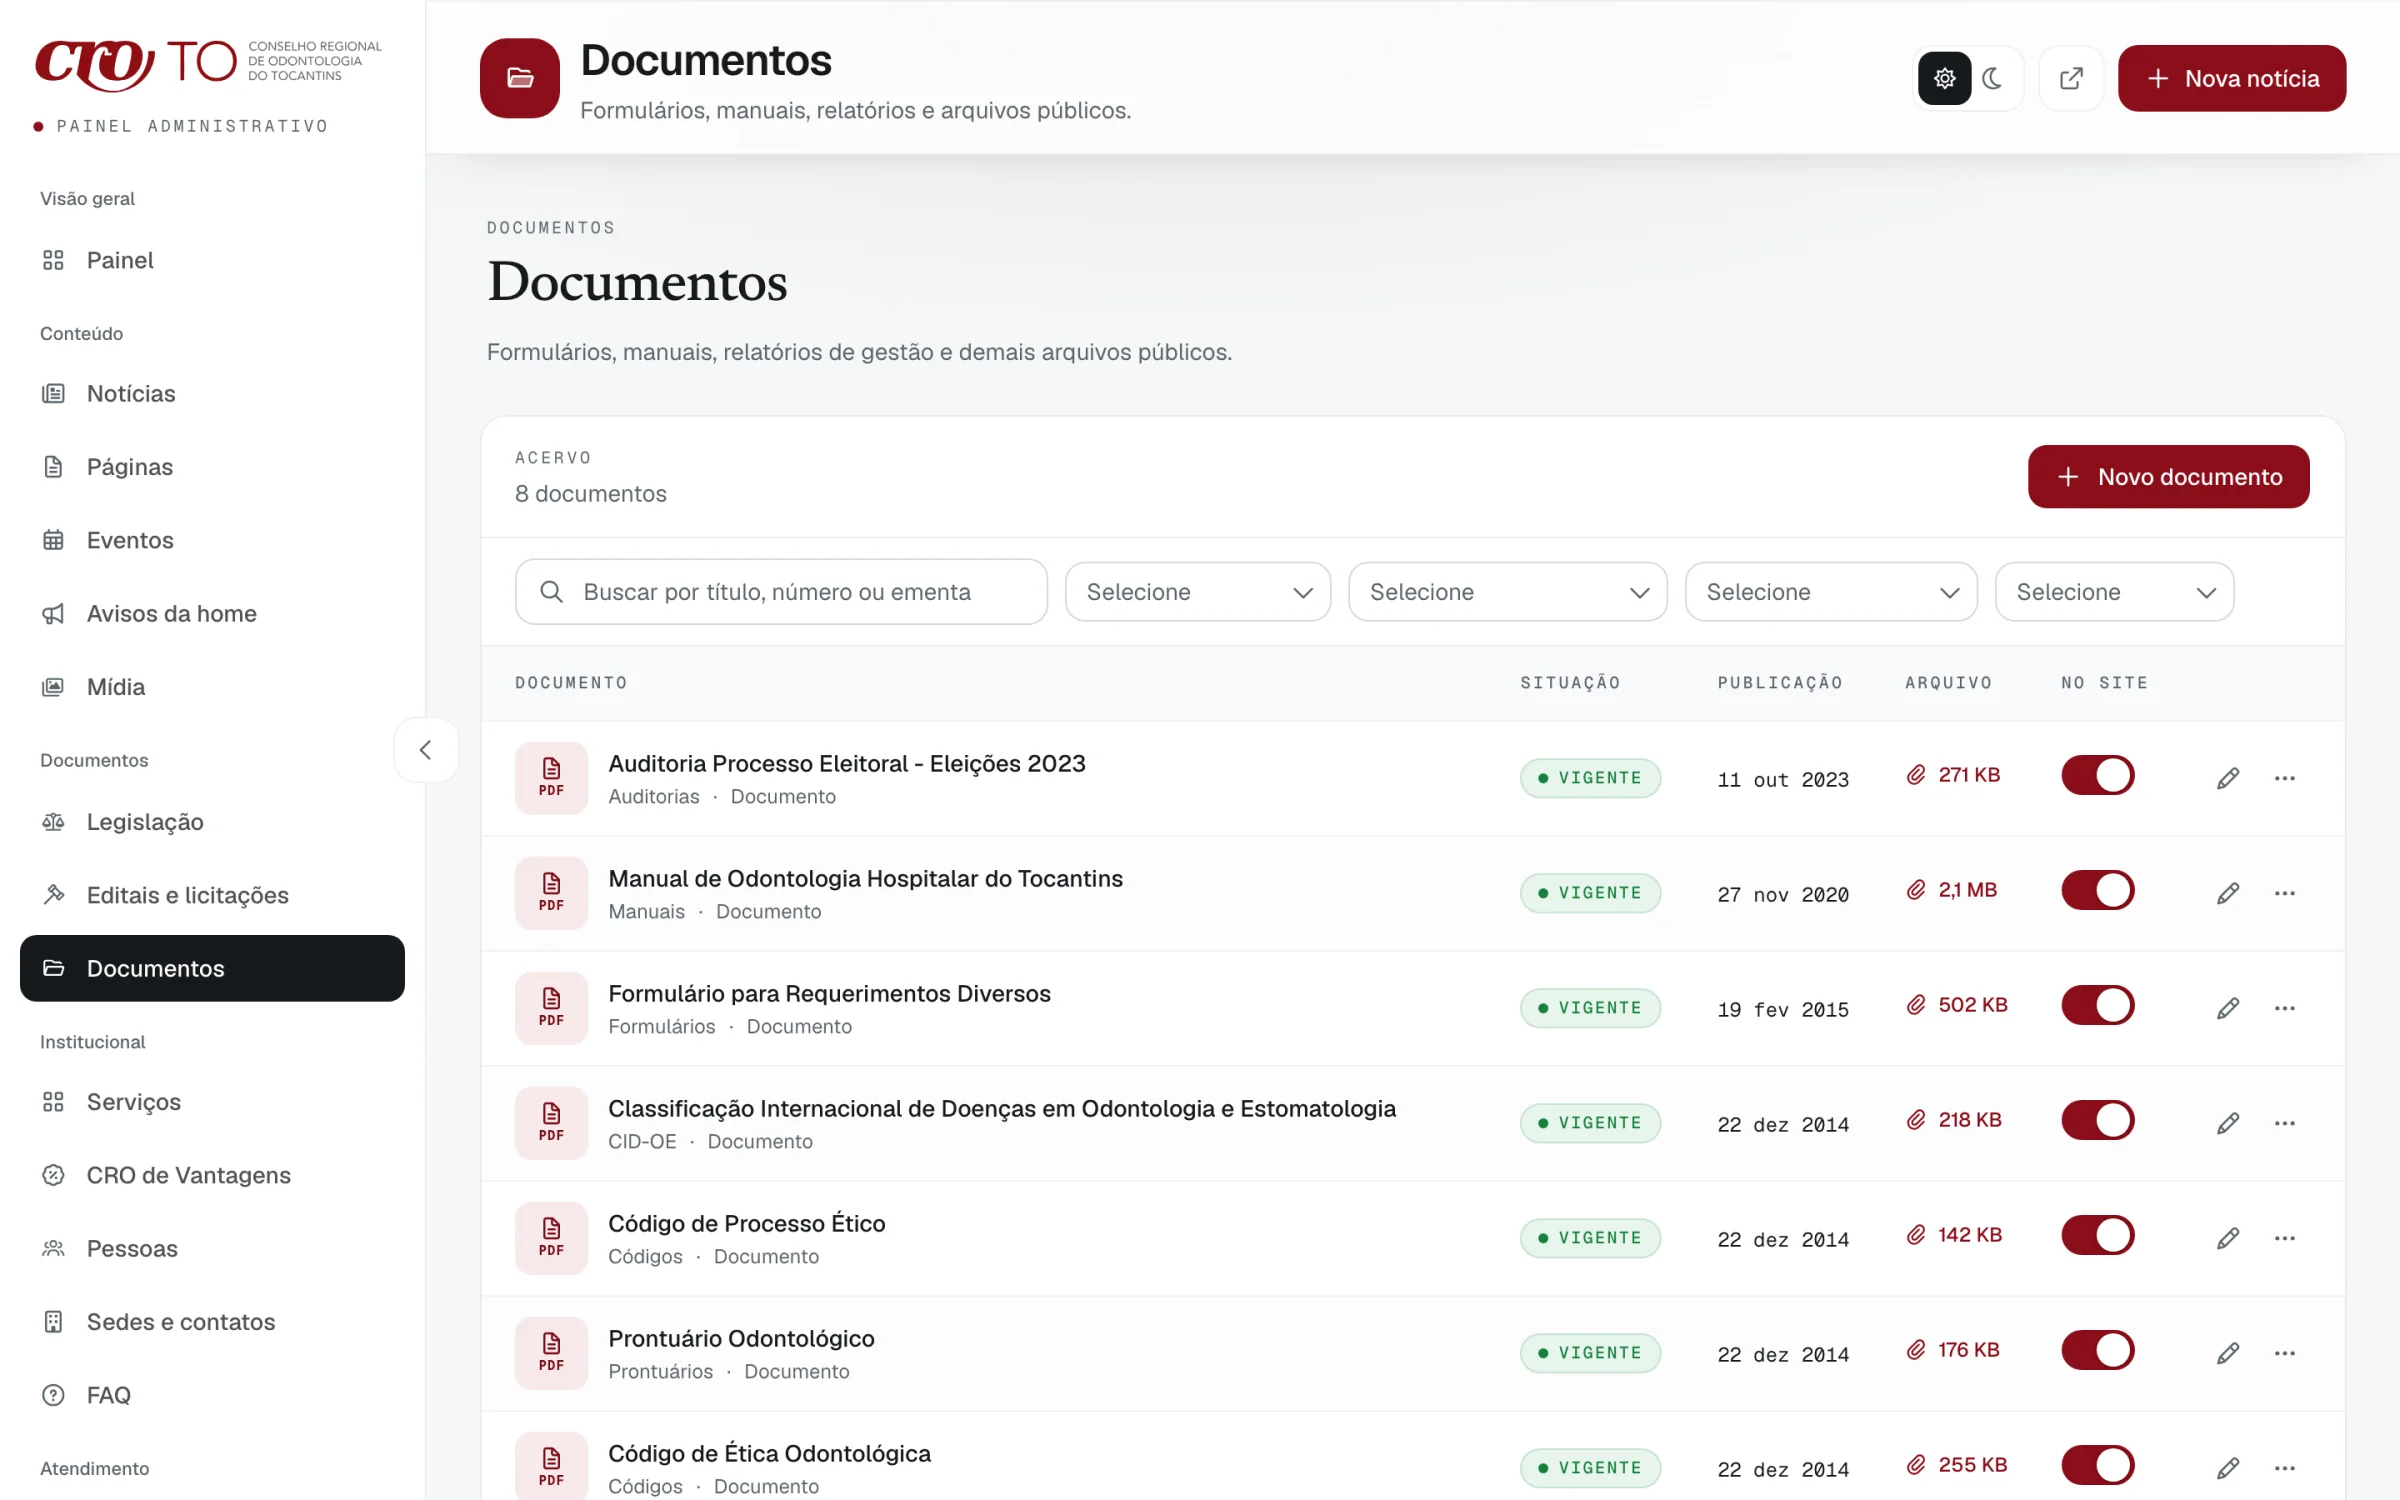The image size is (2400, 1500).
Task: Switch to dark theme moon icon
Action: click(1993, 78)
